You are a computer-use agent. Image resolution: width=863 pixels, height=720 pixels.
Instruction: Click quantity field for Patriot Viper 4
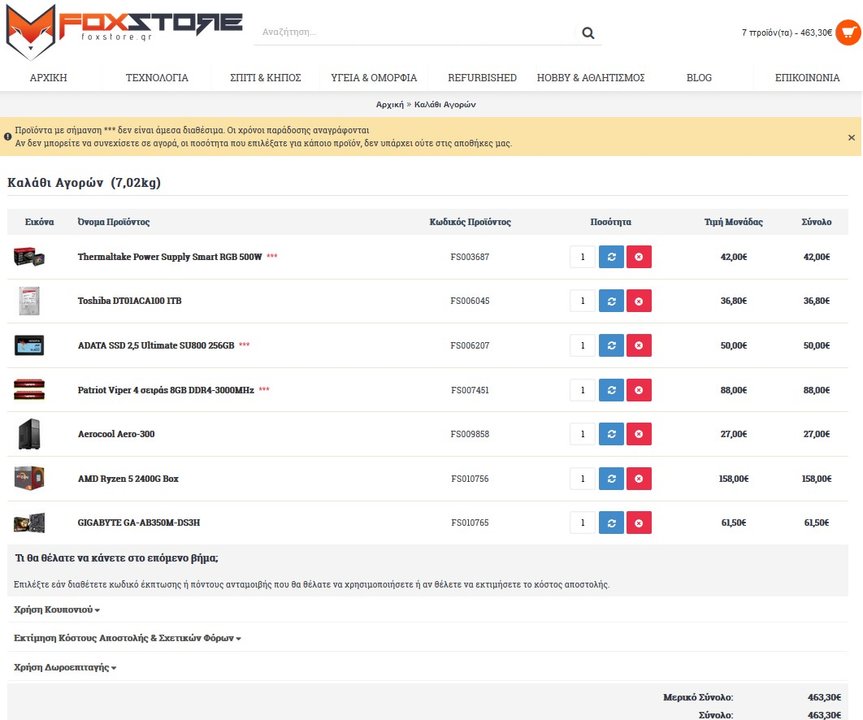[583, 390]
